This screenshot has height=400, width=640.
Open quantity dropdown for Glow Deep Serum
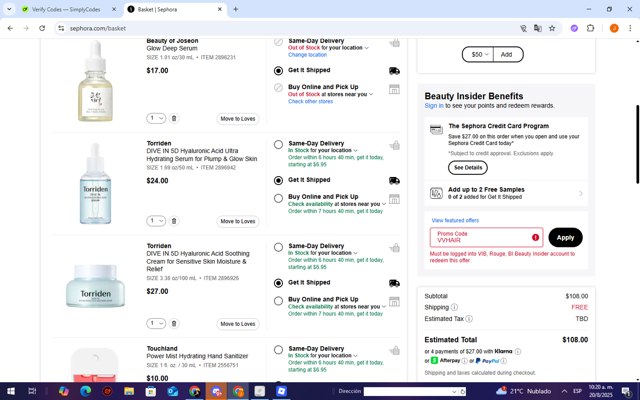pyautogui.click(x=156, y=118)
